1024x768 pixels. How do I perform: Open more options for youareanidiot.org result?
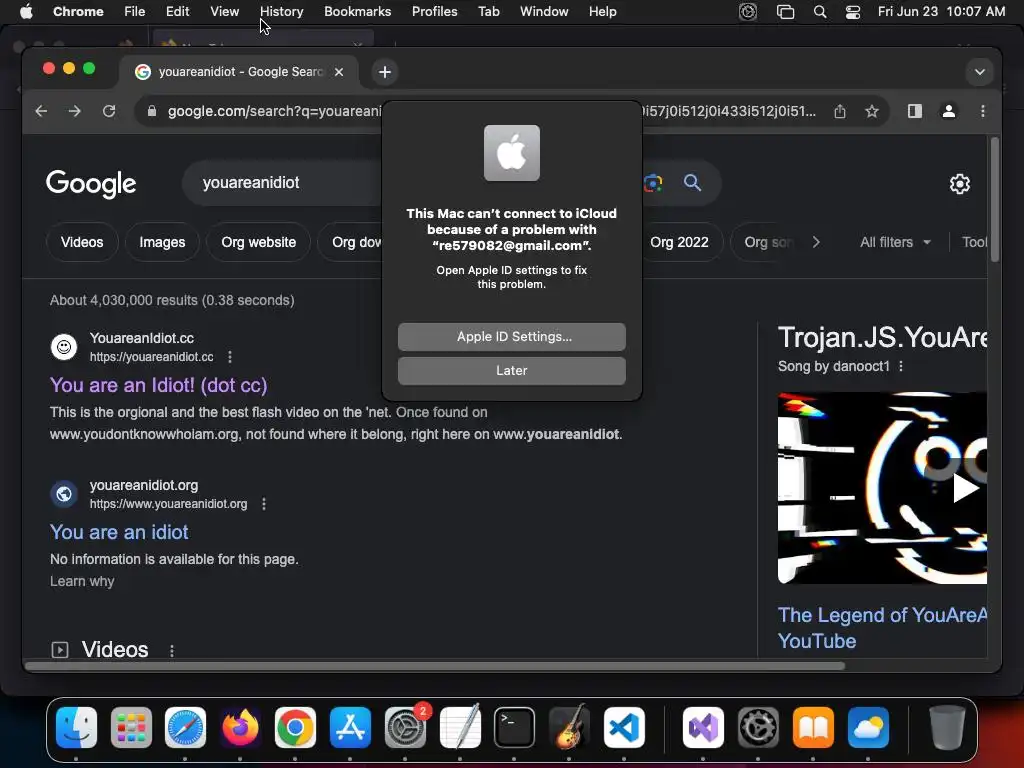264,504
